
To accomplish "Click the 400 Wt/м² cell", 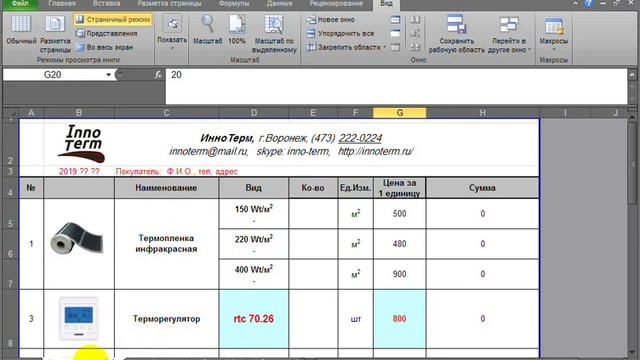I will 254,274.
